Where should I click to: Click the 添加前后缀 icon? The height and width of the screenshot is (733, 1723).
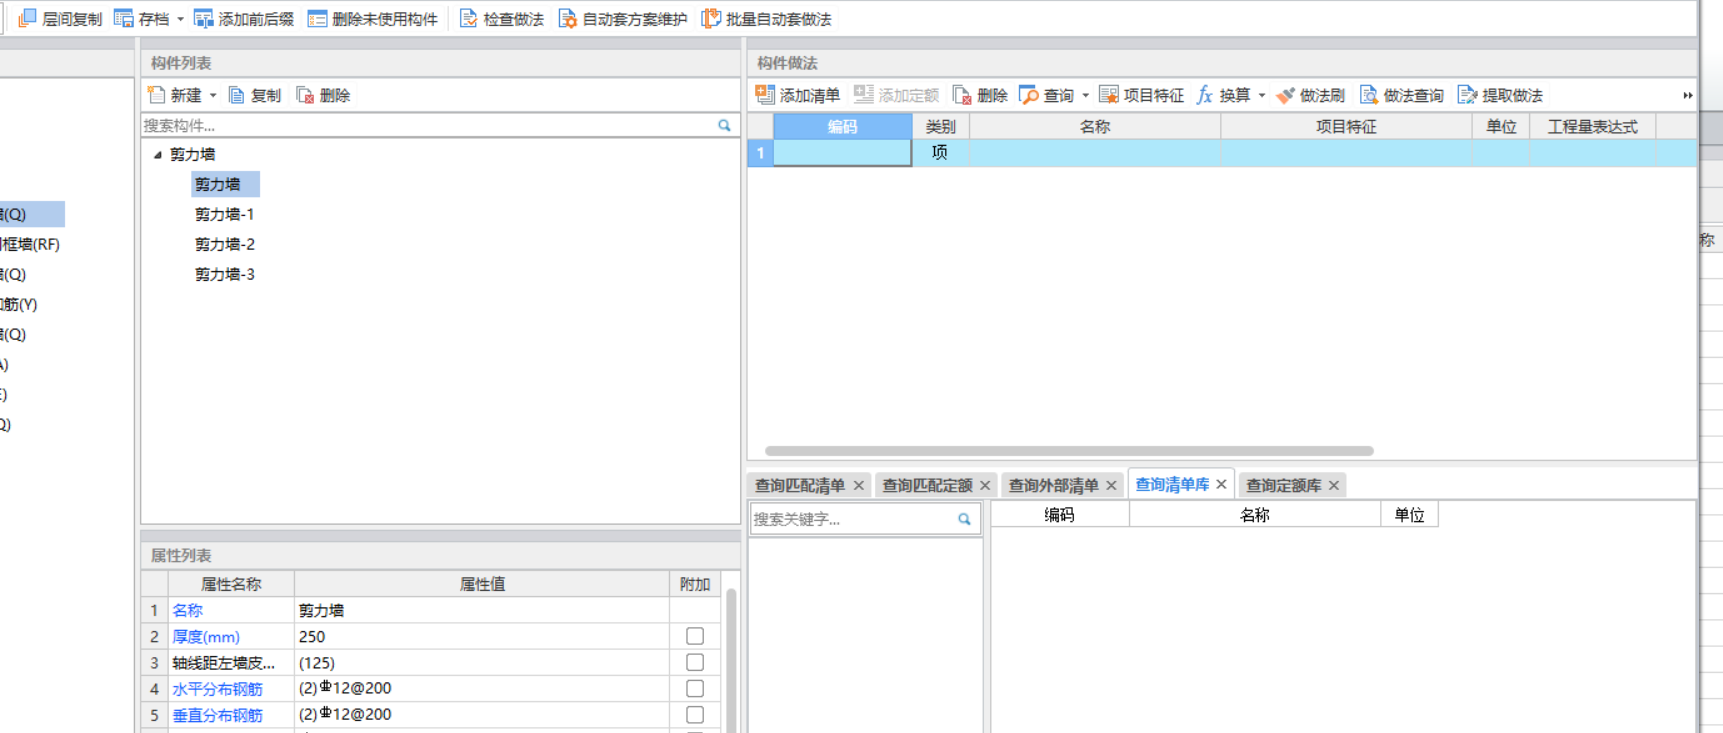tap(203, 18)
